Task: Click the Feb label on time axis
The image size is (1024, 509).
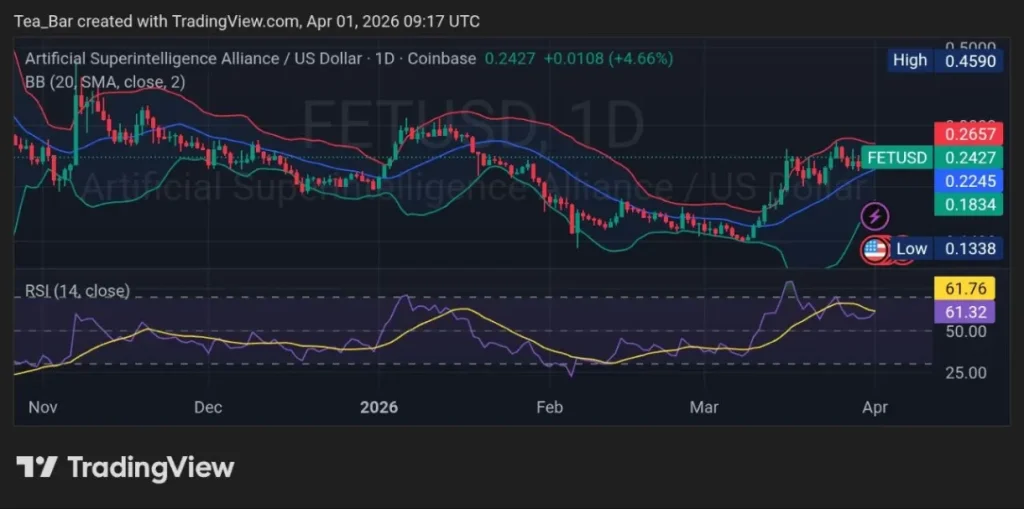Action: coord(550,407)
